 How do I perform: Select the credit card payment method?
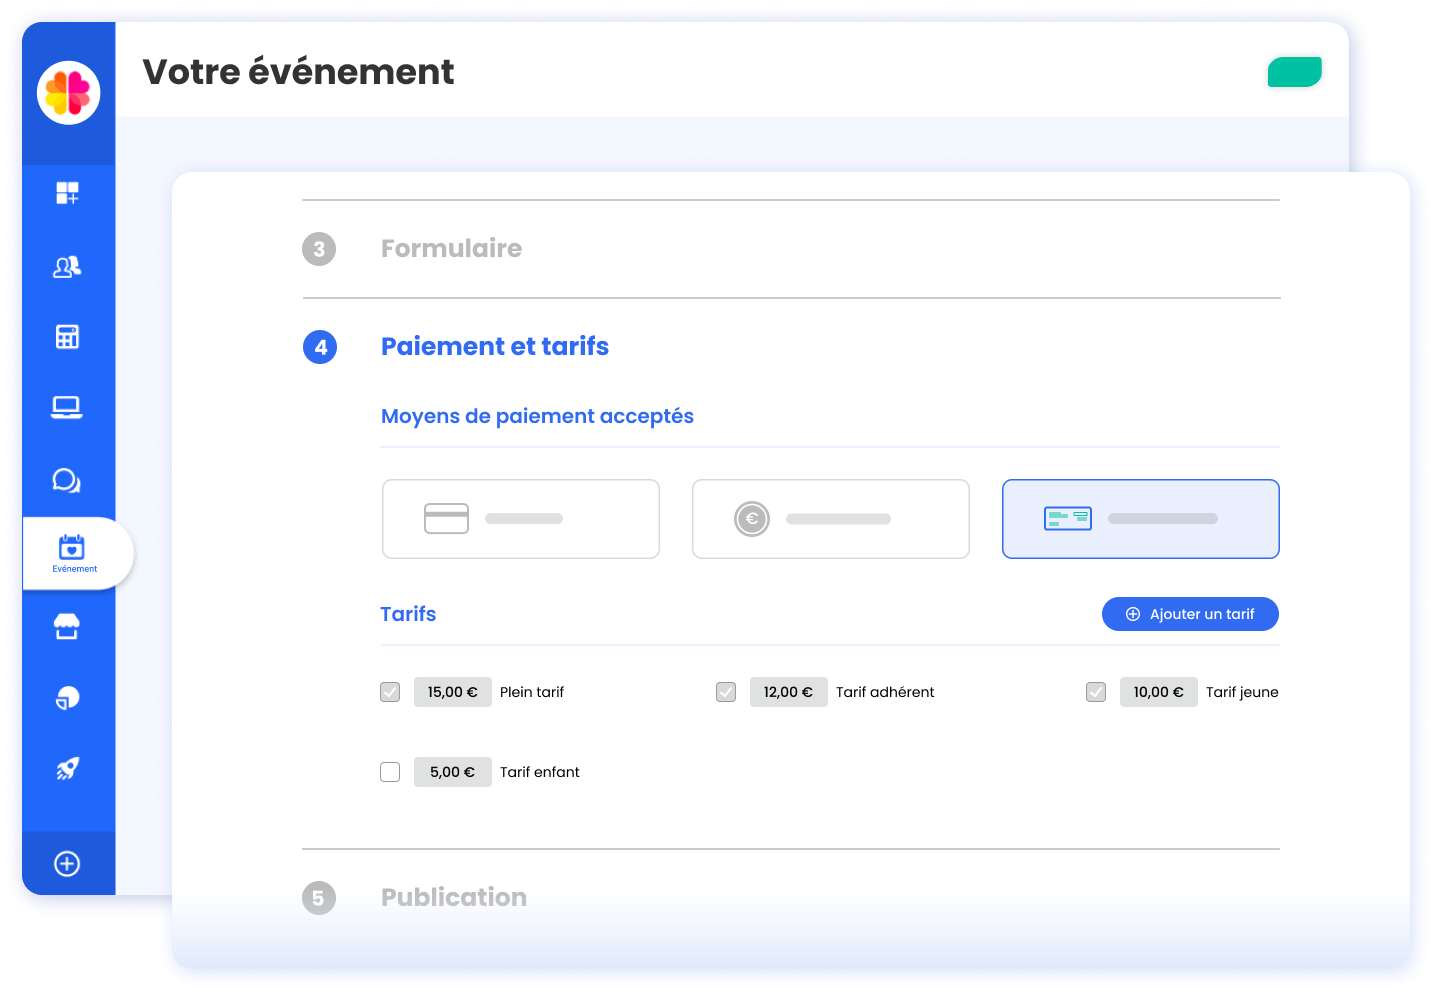pos(520,519)
